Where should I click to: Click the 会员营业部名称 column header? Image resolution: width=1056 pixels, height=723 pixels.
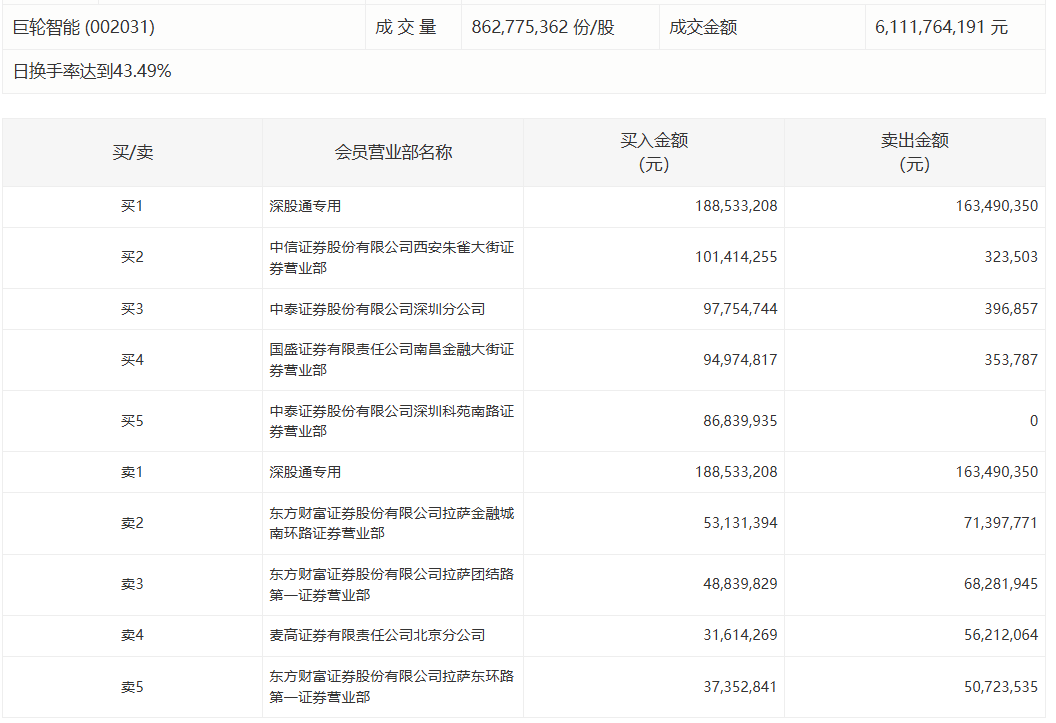point(393,152)
